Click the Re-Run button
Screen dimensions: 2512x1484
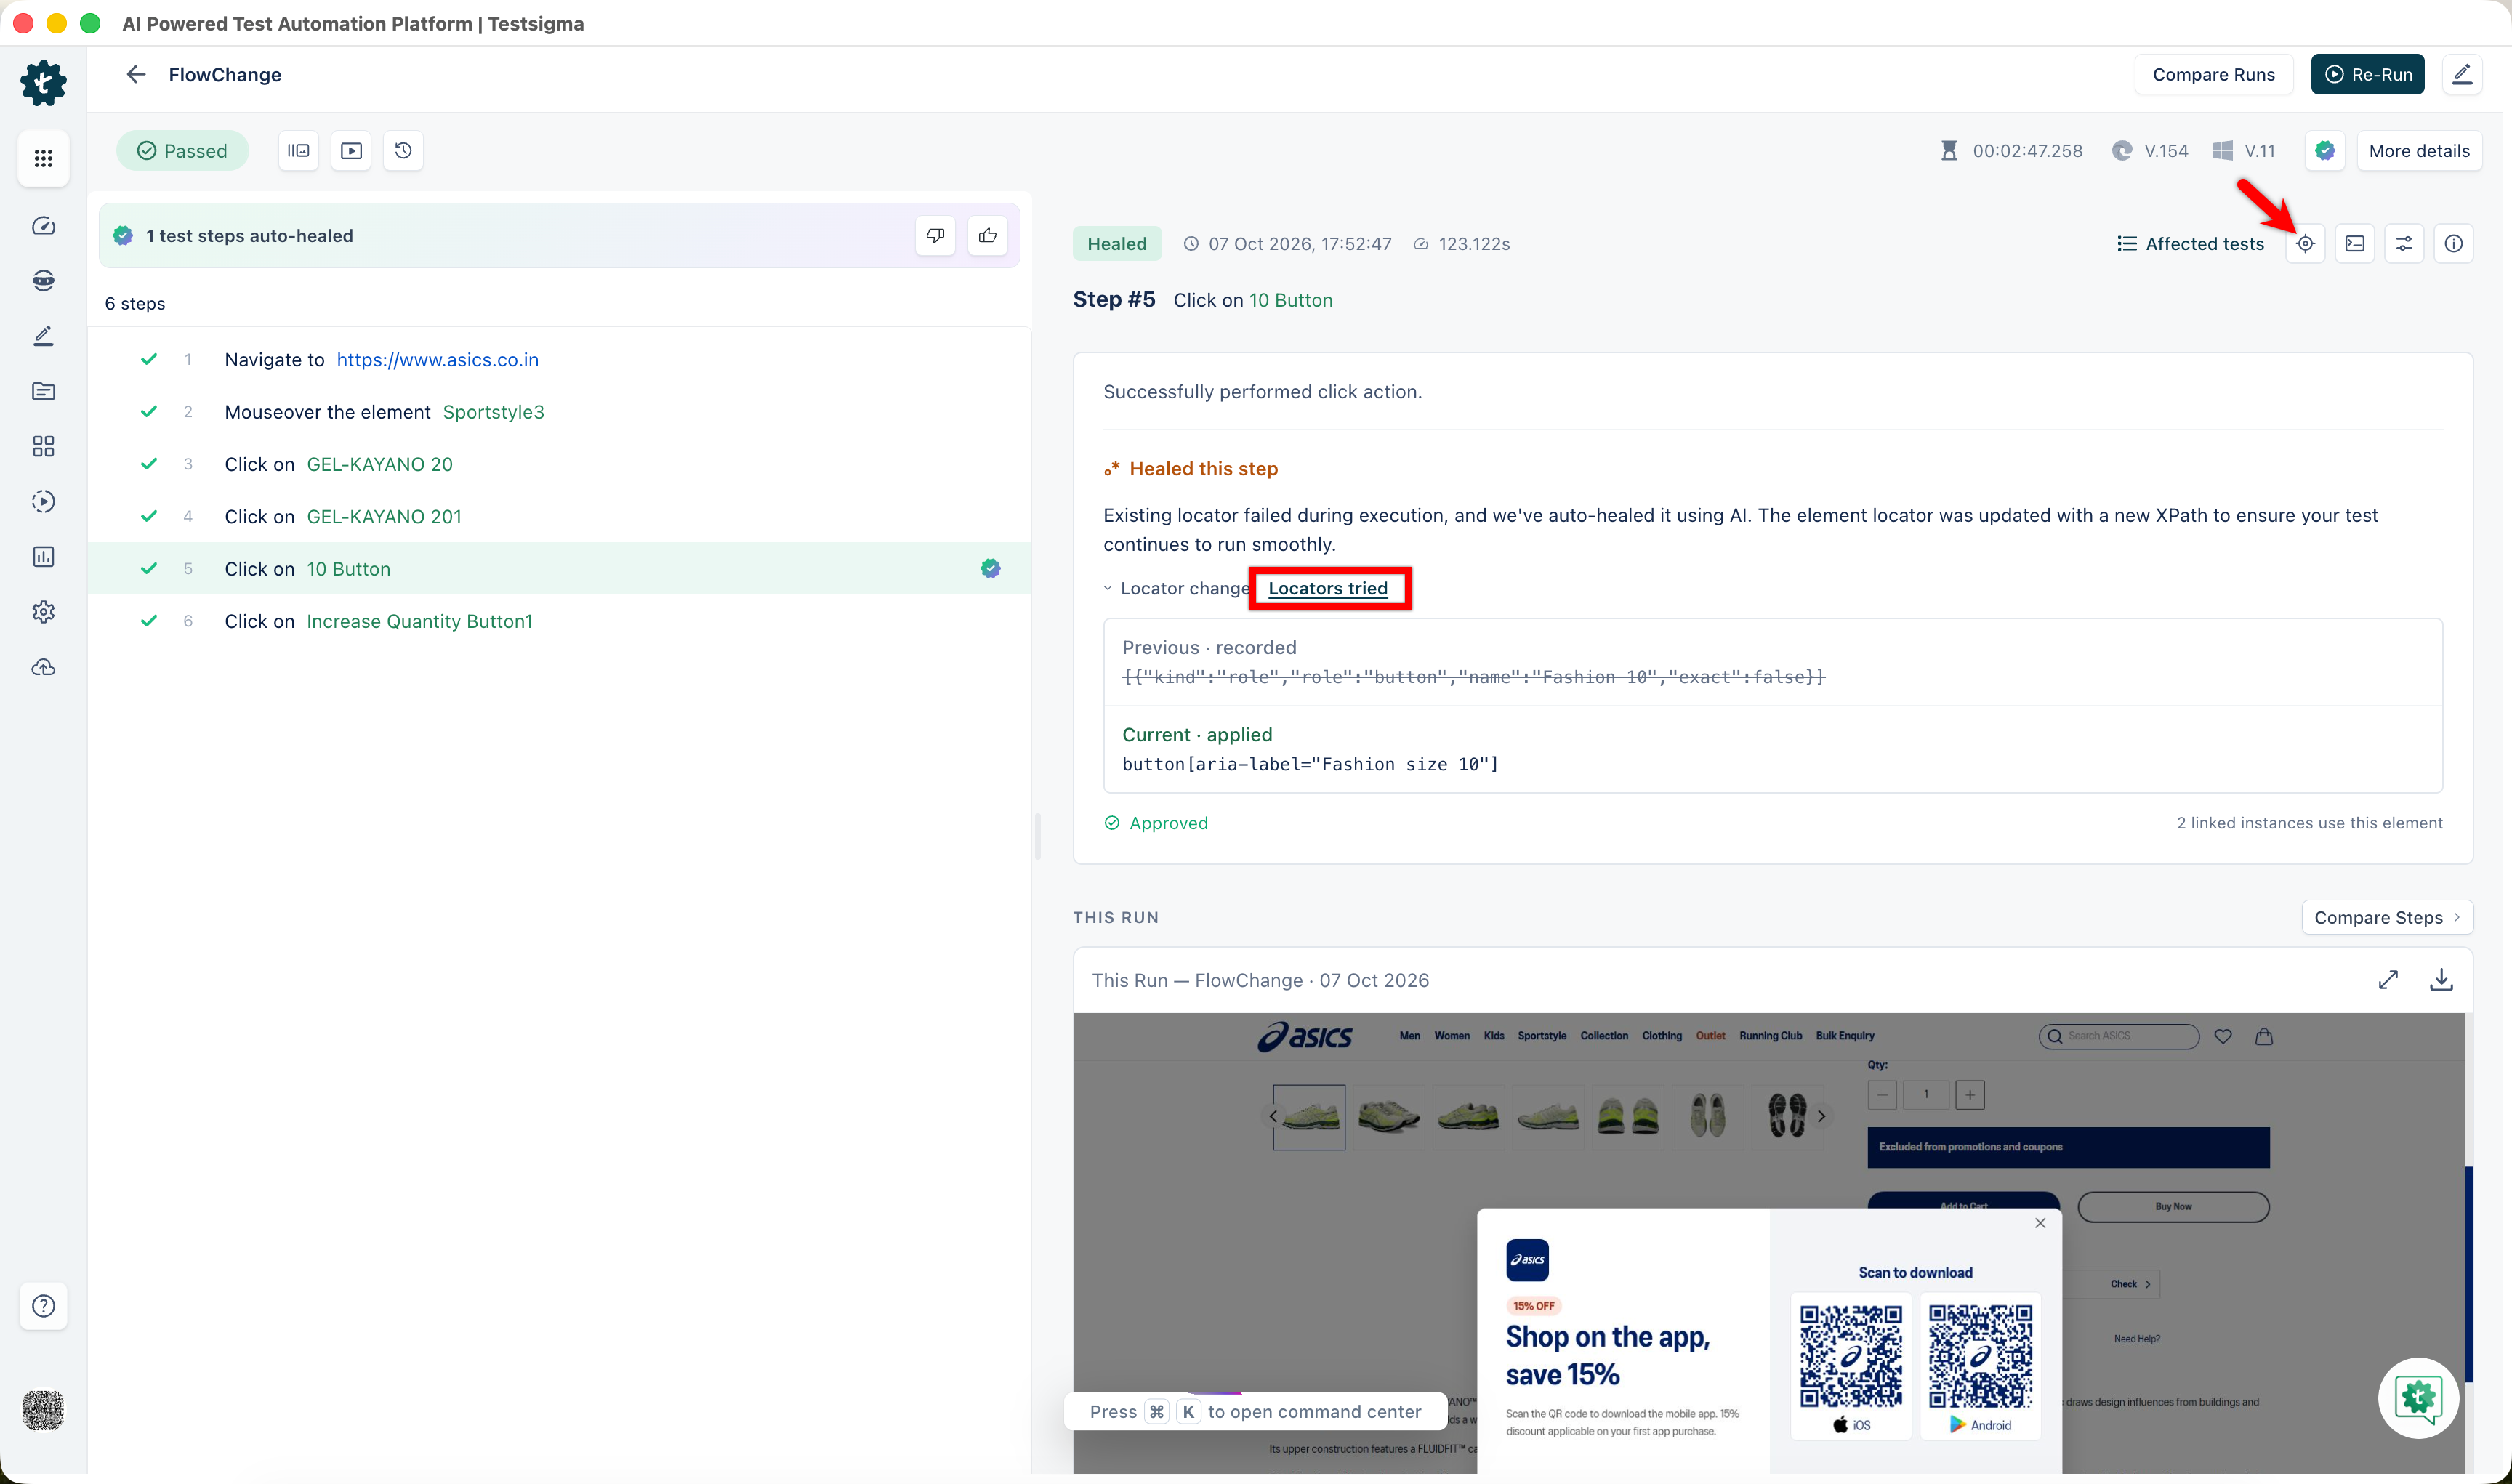pyautogui.click(x=2367, y=74)
